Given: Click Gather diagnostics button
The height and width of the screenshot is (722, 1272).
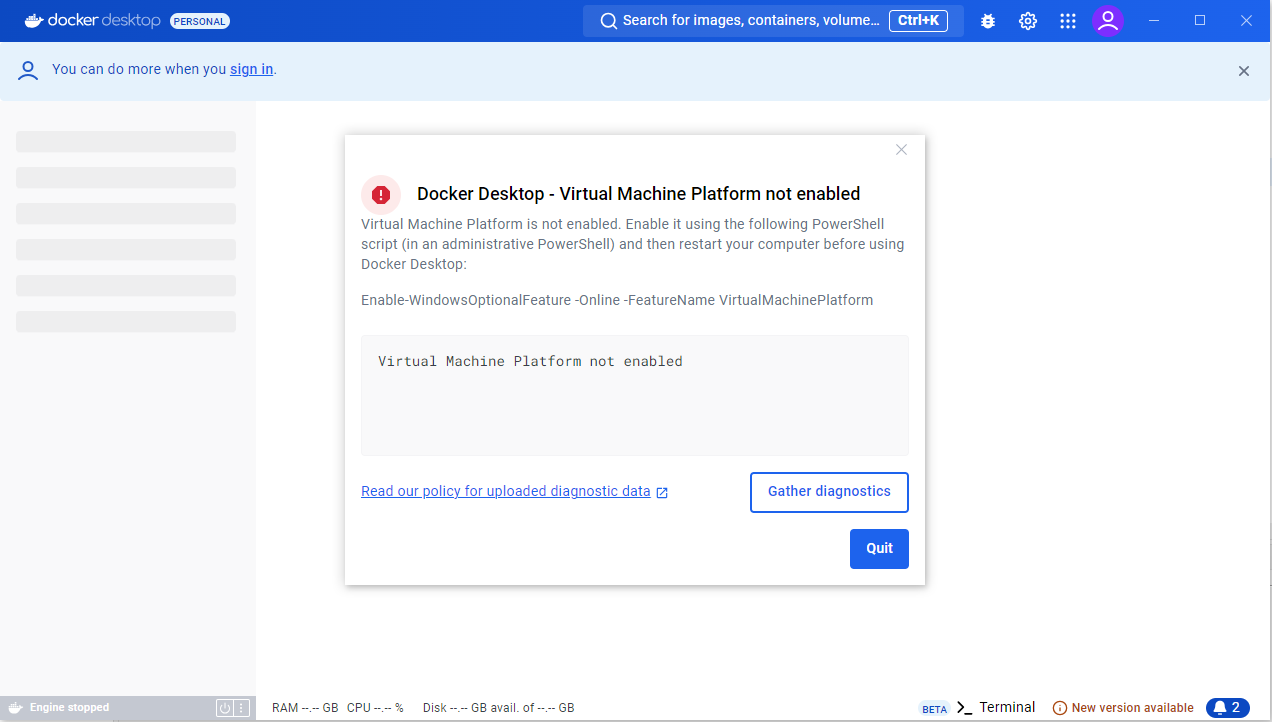Looking at the screenshot, I should [x=829, y=492].
